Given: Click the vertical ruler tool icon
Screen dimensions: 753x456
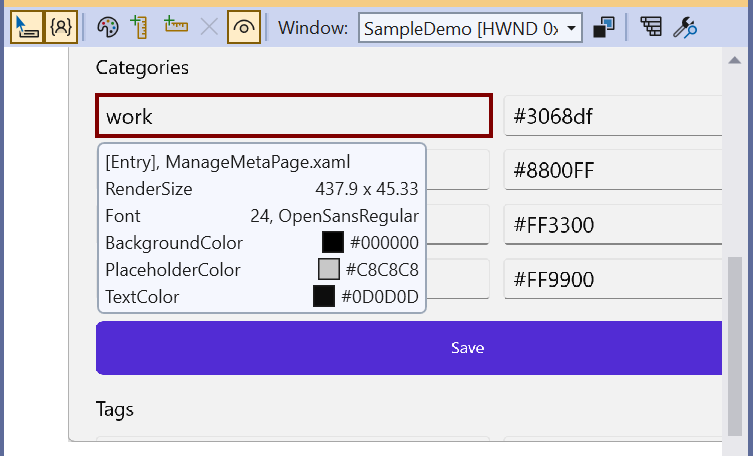Looking at the screenshot, I should point(140,28).
